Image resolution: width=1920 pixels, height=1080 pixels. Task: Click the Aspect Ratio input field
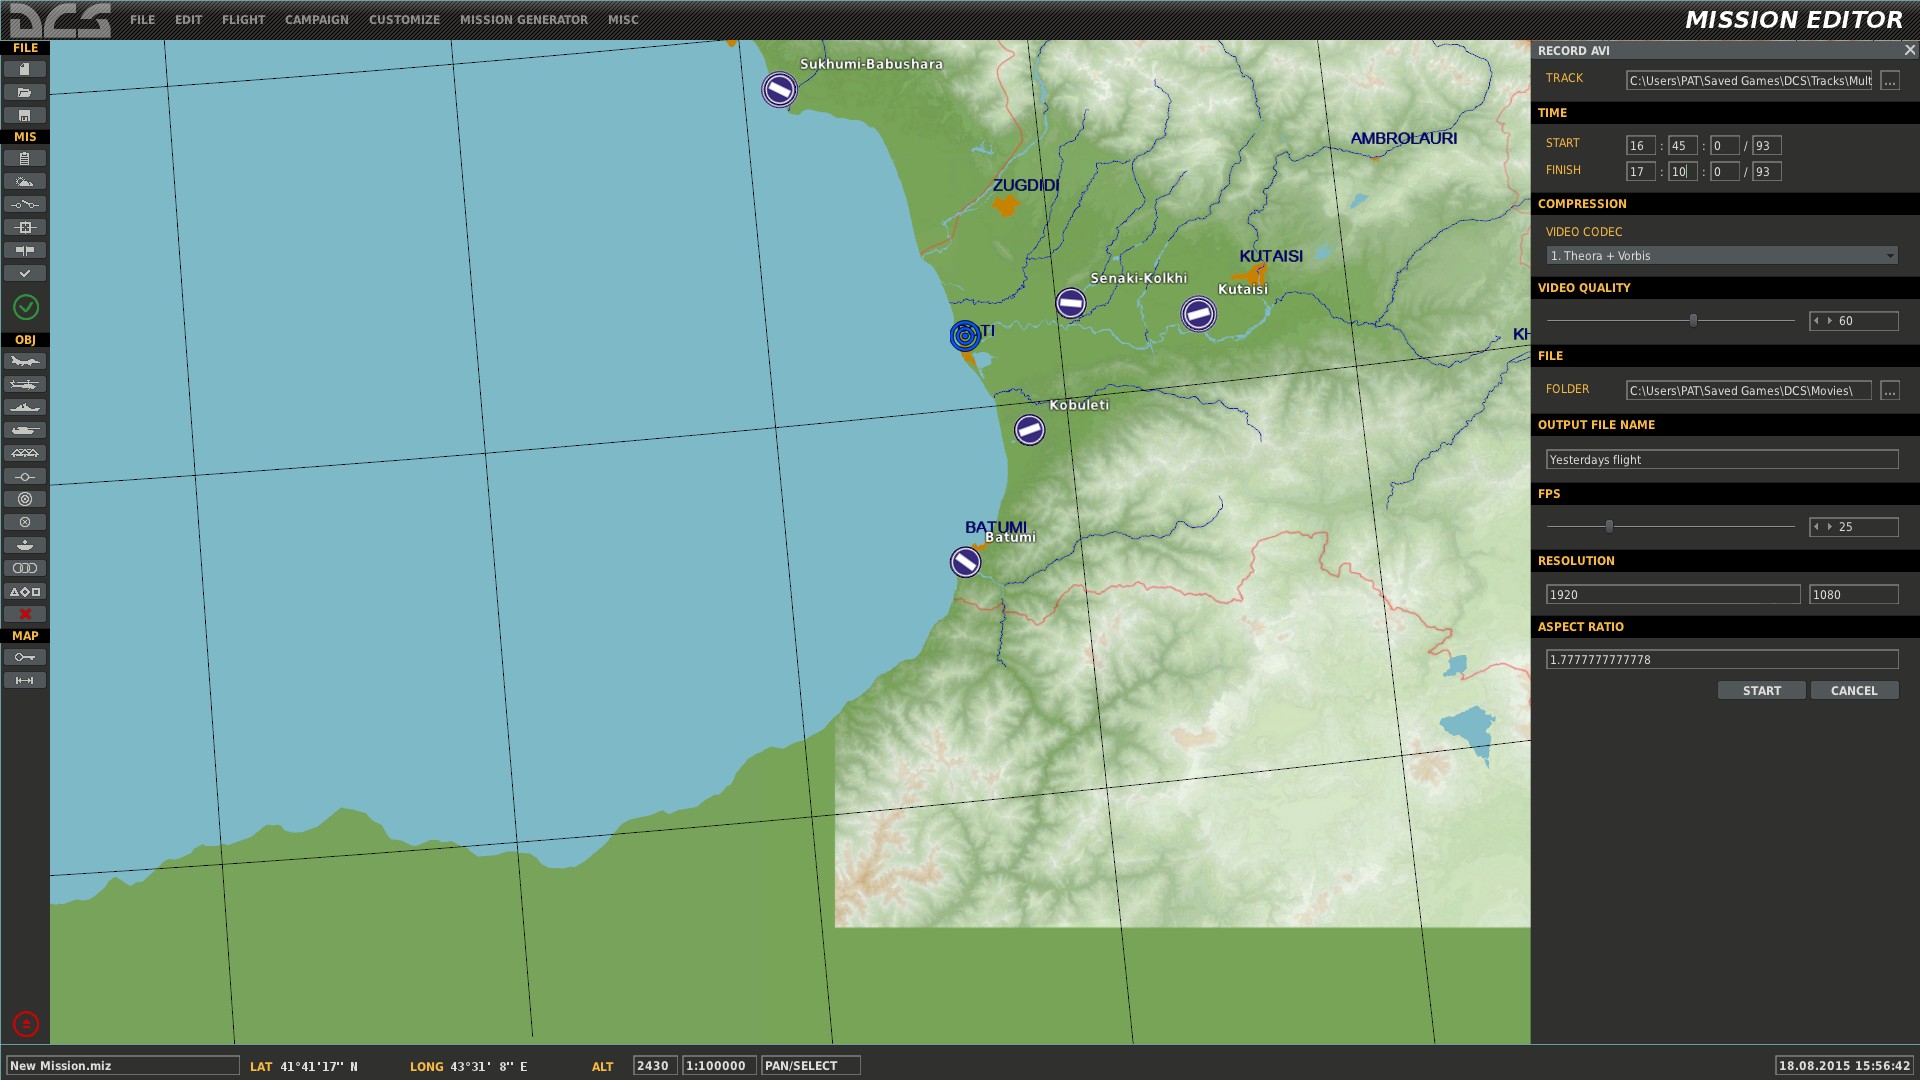point(1722,660)
